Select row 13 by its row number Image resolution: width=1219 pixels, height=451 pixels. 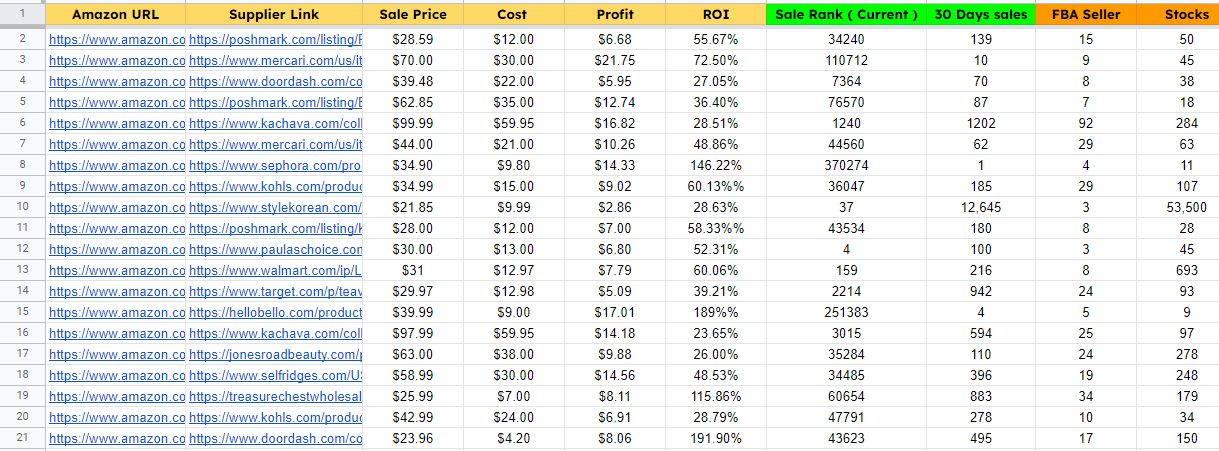(22, 270)
